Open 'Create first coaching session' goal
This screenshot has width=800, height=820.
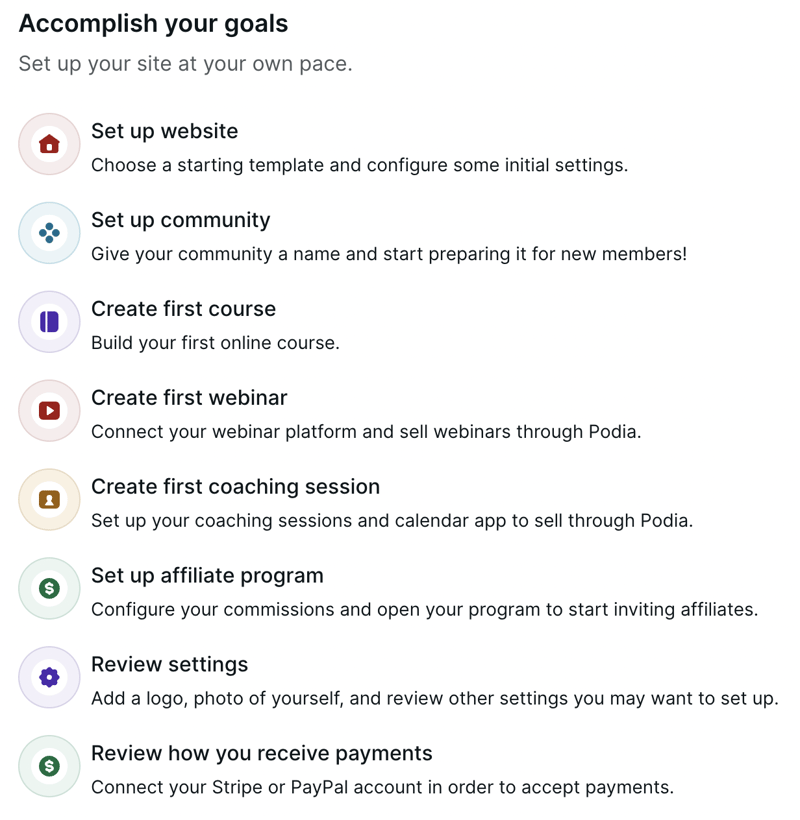pos(235,487)
